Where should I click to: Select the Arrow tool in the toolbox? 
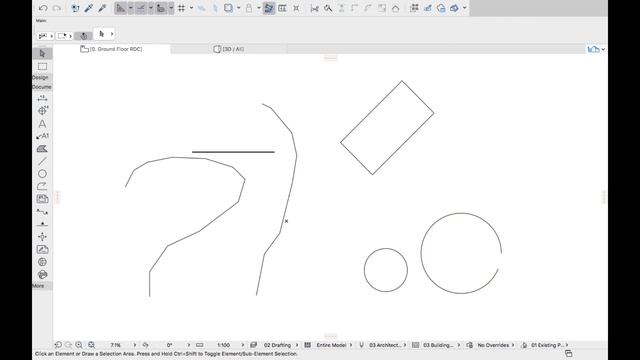tap(42, 53)
